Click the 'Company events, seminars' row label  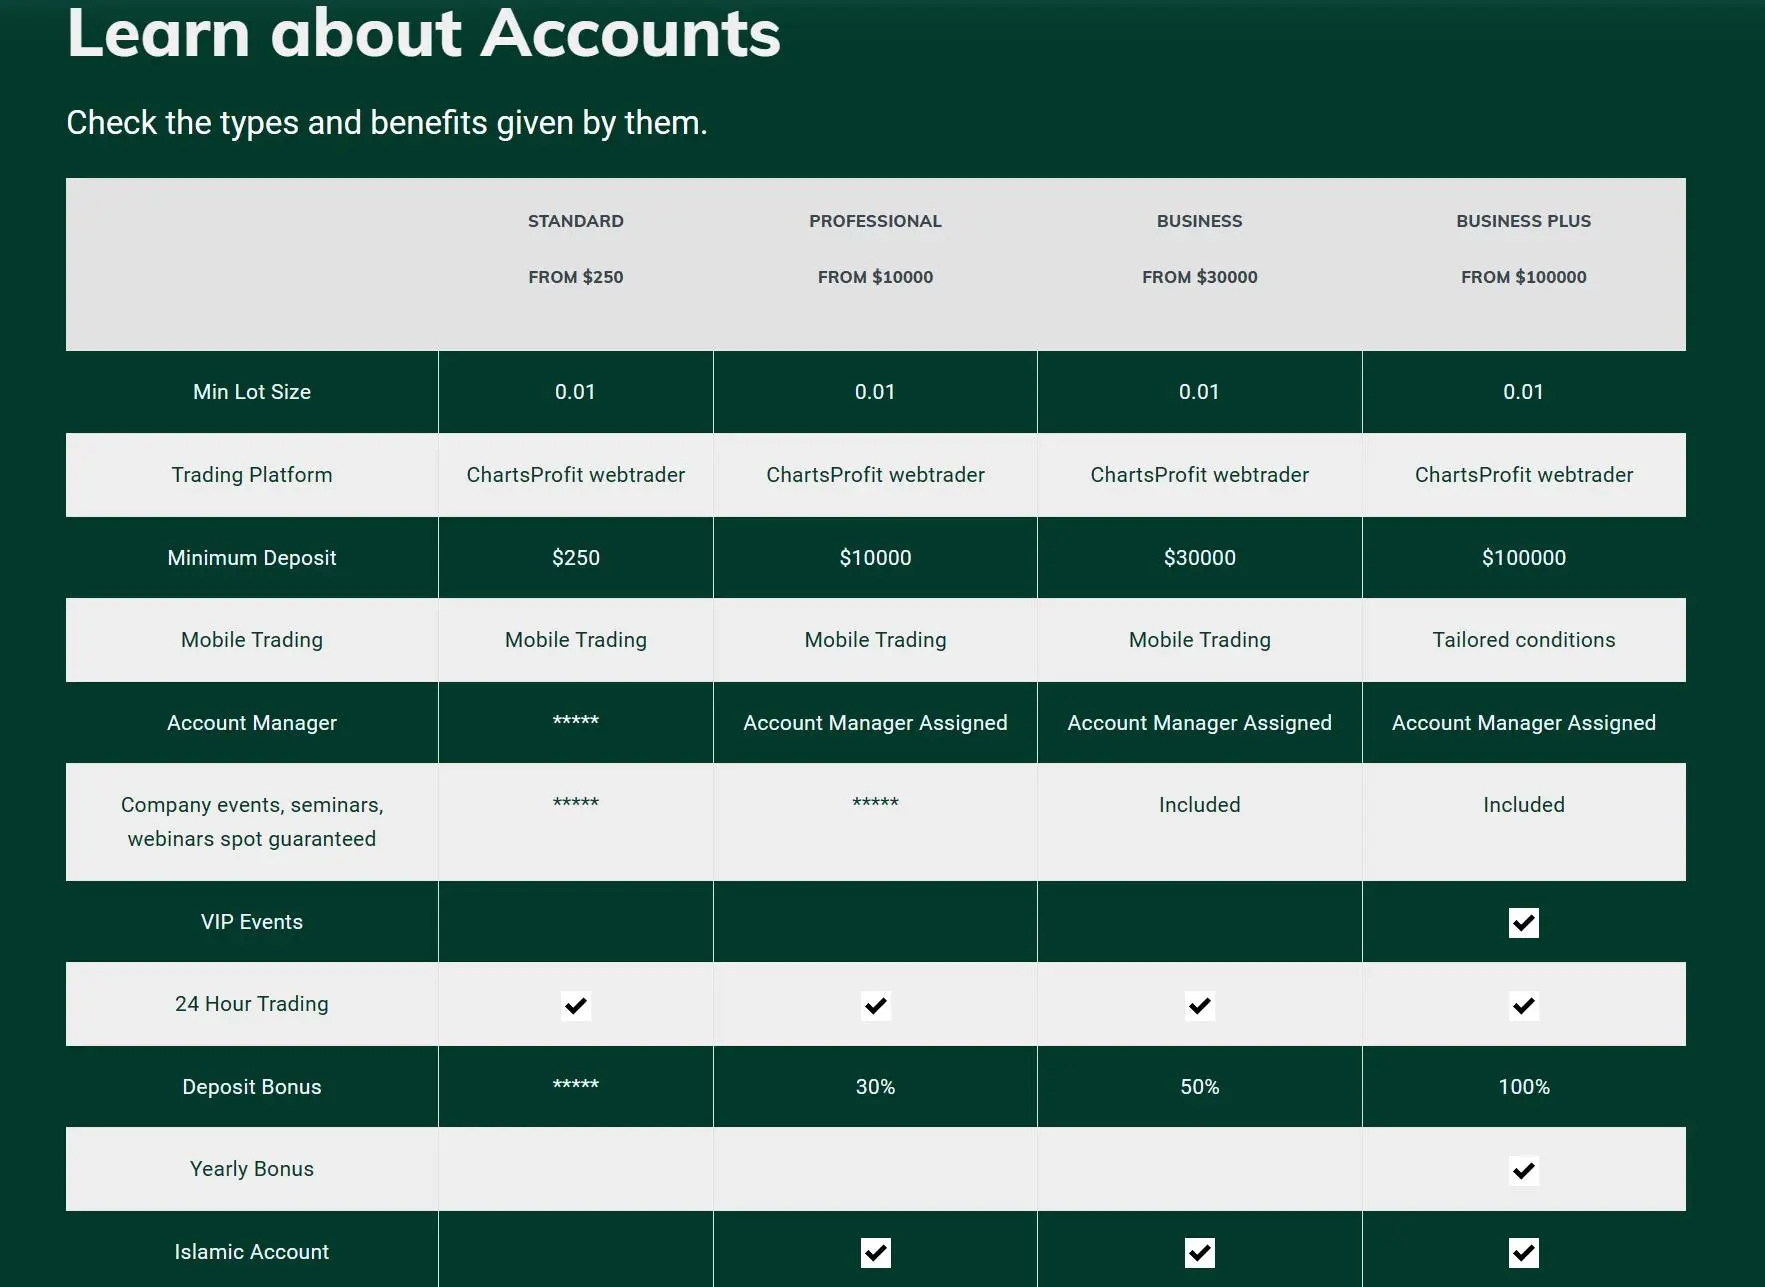click(x=252, y=822)
